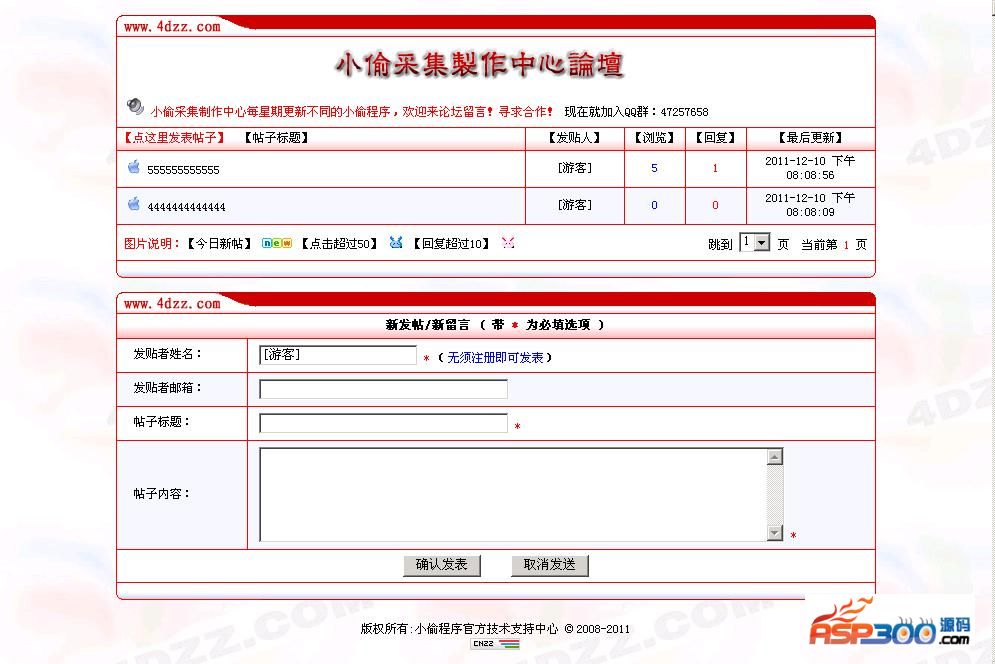
Task: Click the QQ group number 47257658
Action: tap(684, 112)
